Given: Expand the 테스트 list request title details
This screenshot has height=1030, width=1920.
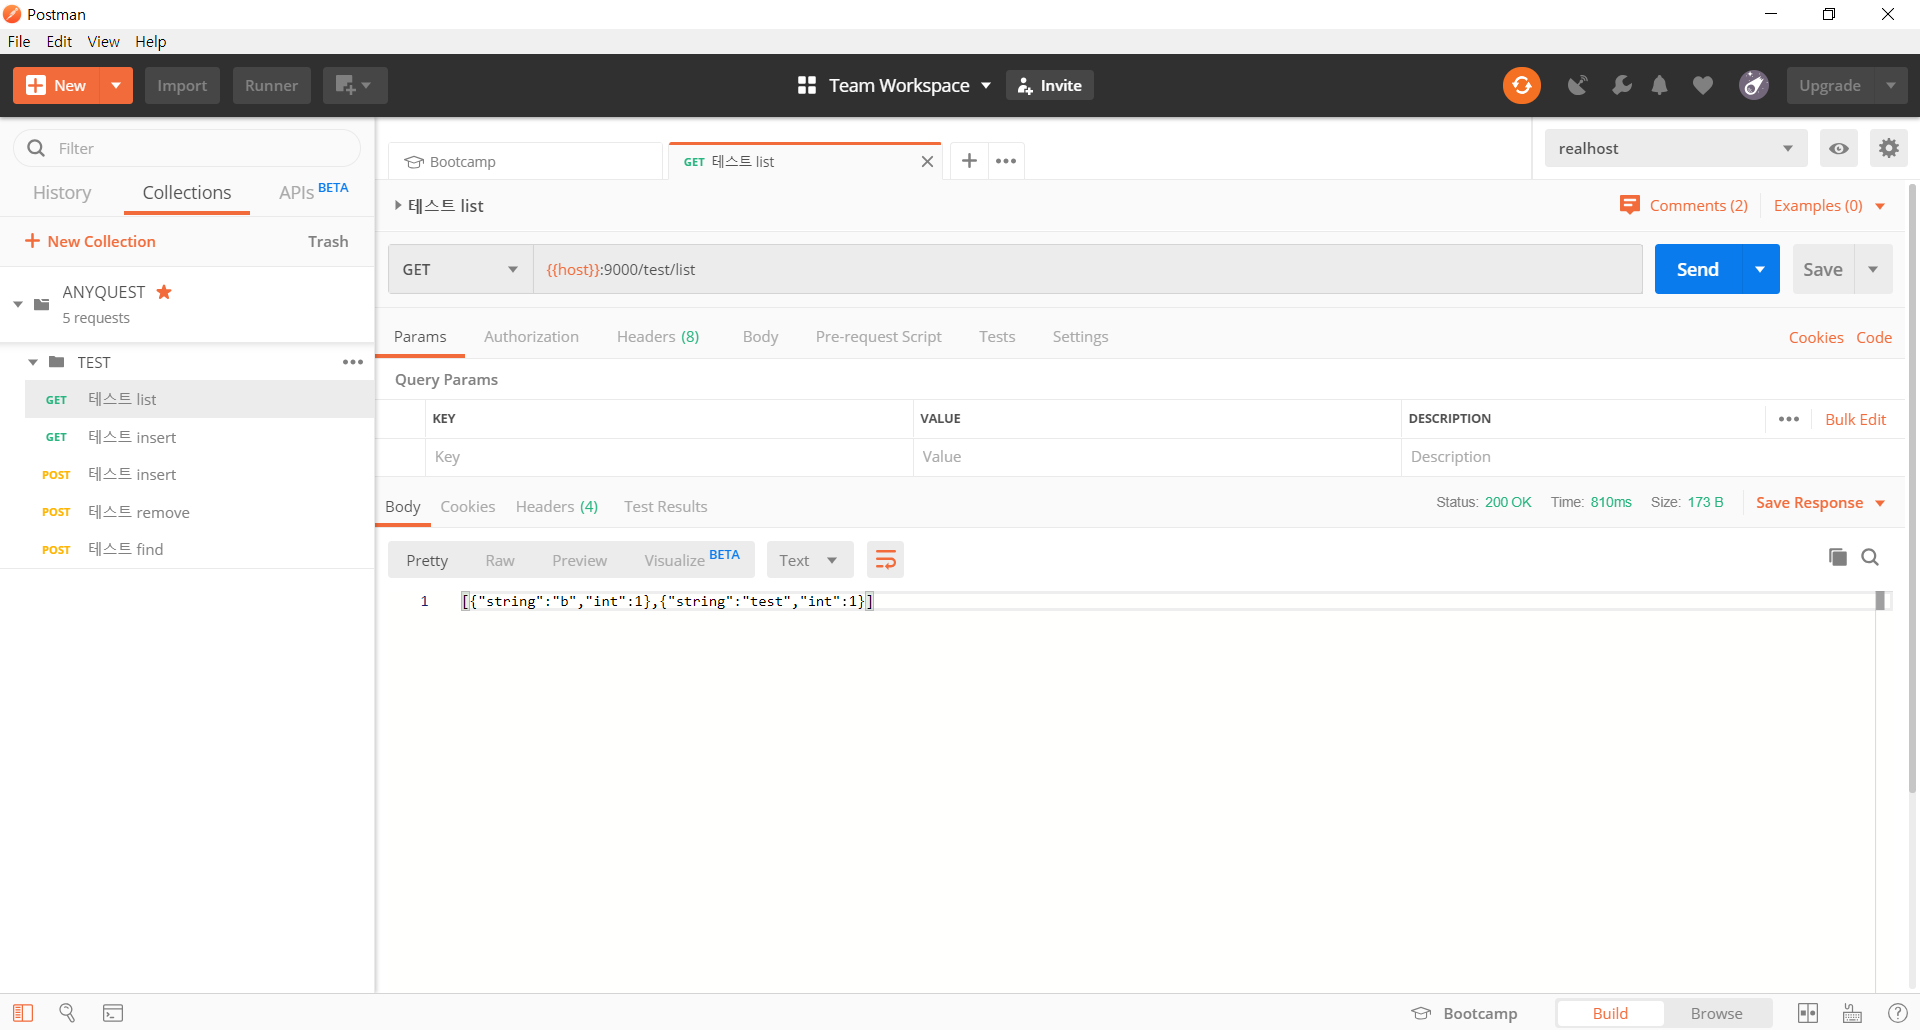Looking at the screenshot, I should point(398,205).
